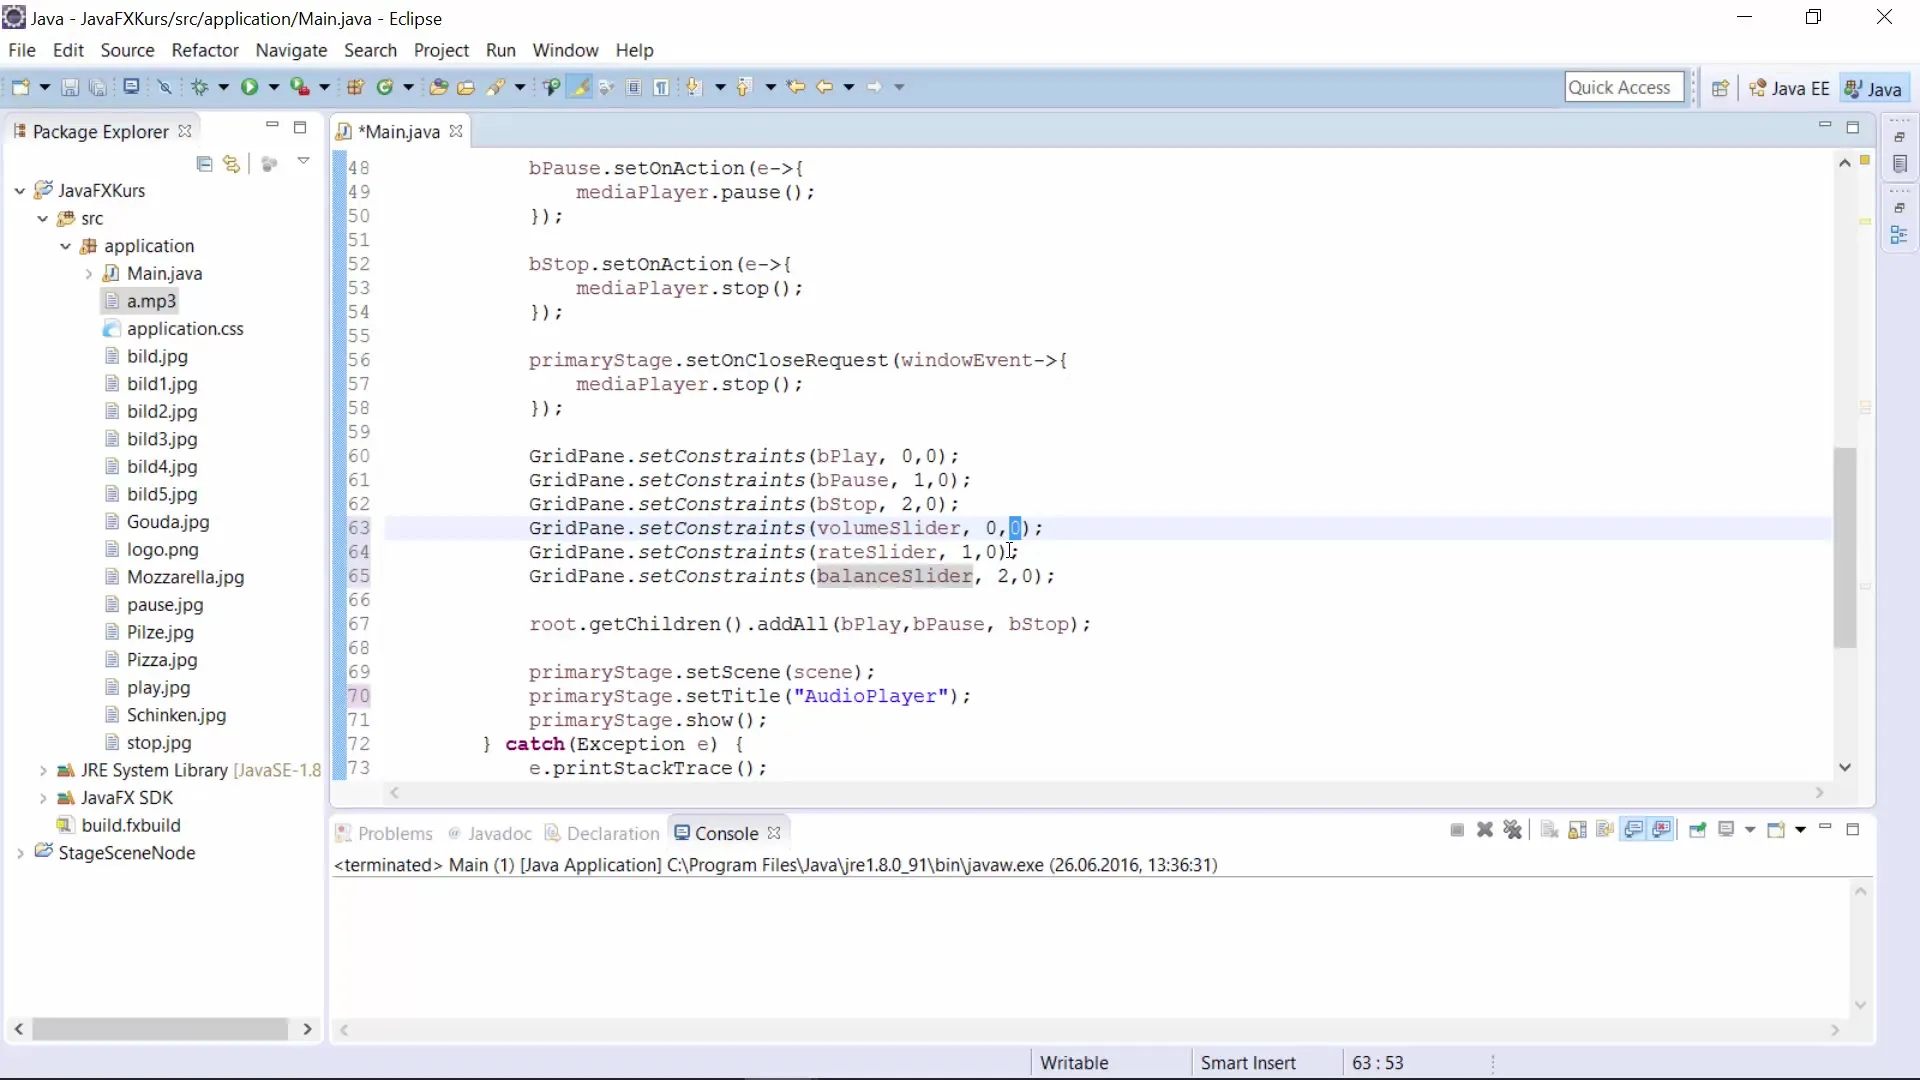1920x1080 pixels.
Task: Open Package Explorer View Menu dropdown
Action: point(303,162)
